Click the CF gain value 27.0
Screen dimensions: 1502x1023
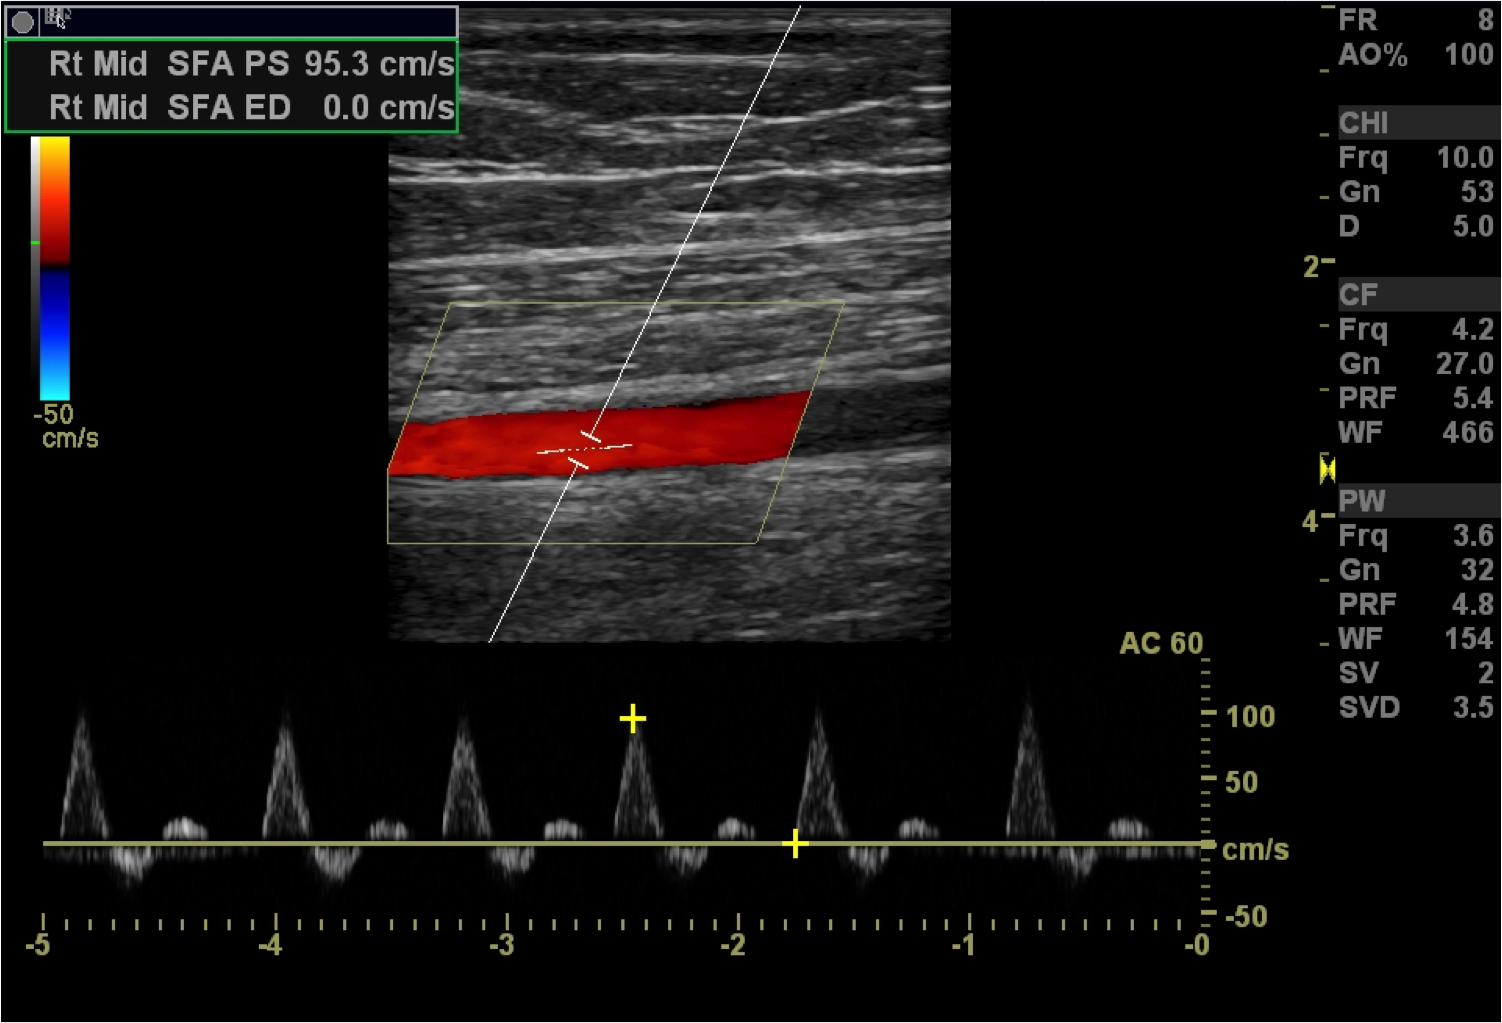point(1464,364)
